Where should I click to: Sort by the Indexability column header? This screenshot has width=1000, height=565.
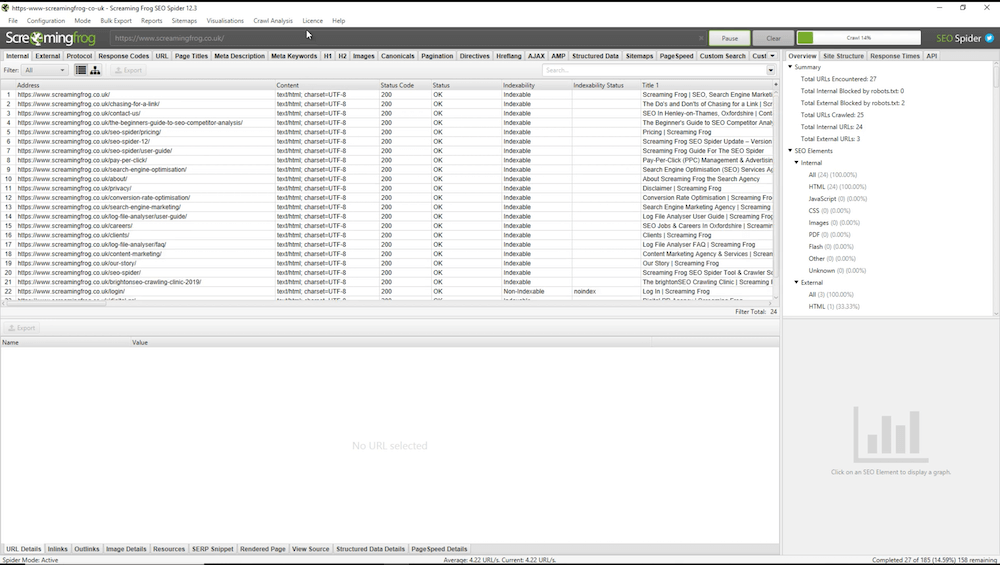(536, 85)
